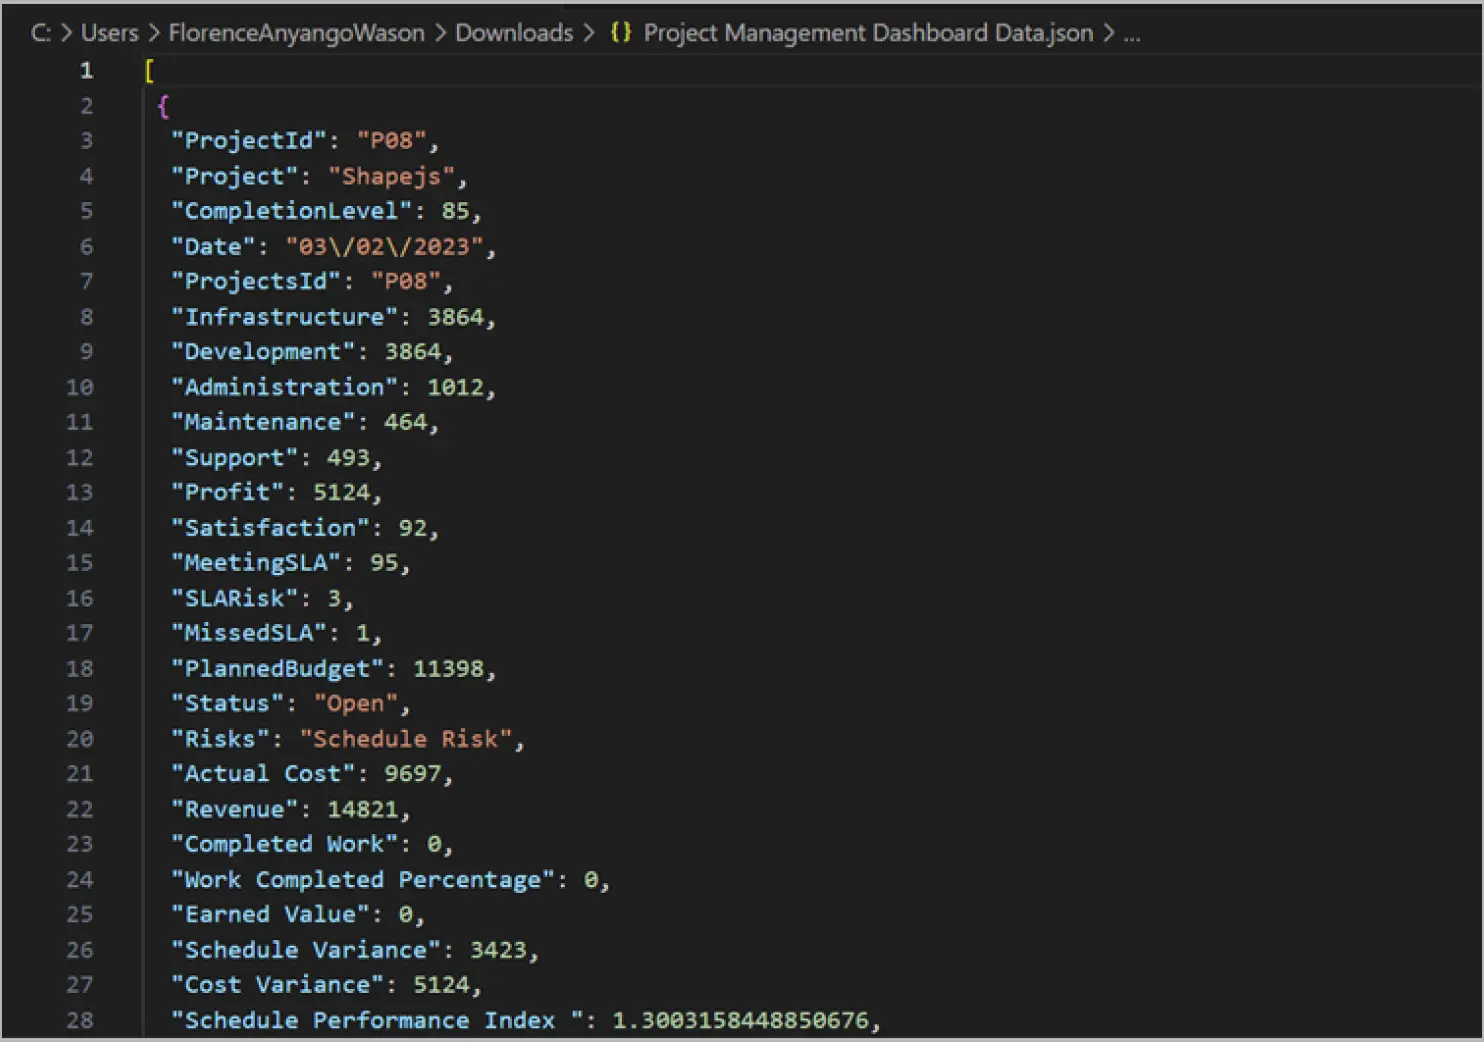
Task: Click the Schedule Performance Index key
Action: 370,1020
